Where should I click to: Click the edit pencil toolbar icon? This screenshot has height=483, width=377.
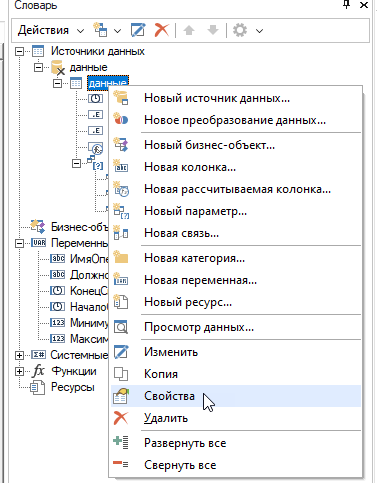point(138,30)
